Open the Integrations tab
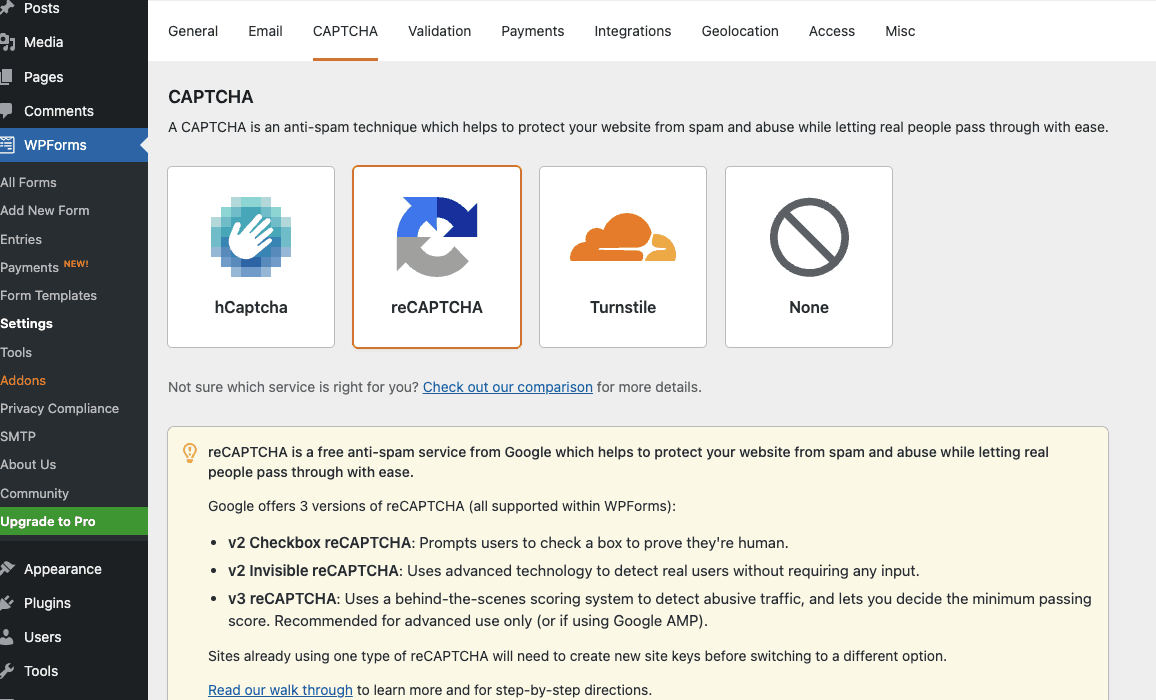 pos(633,31)
